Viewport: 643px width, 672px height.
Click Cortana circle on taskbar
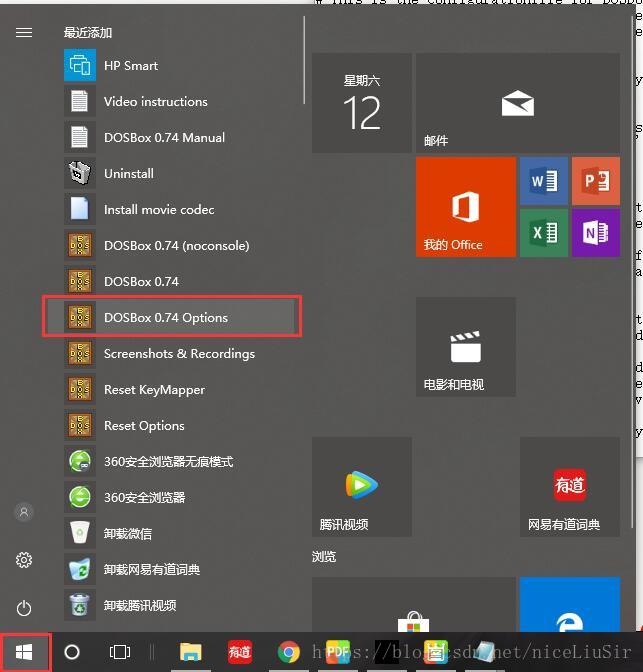tap(72, 652)
